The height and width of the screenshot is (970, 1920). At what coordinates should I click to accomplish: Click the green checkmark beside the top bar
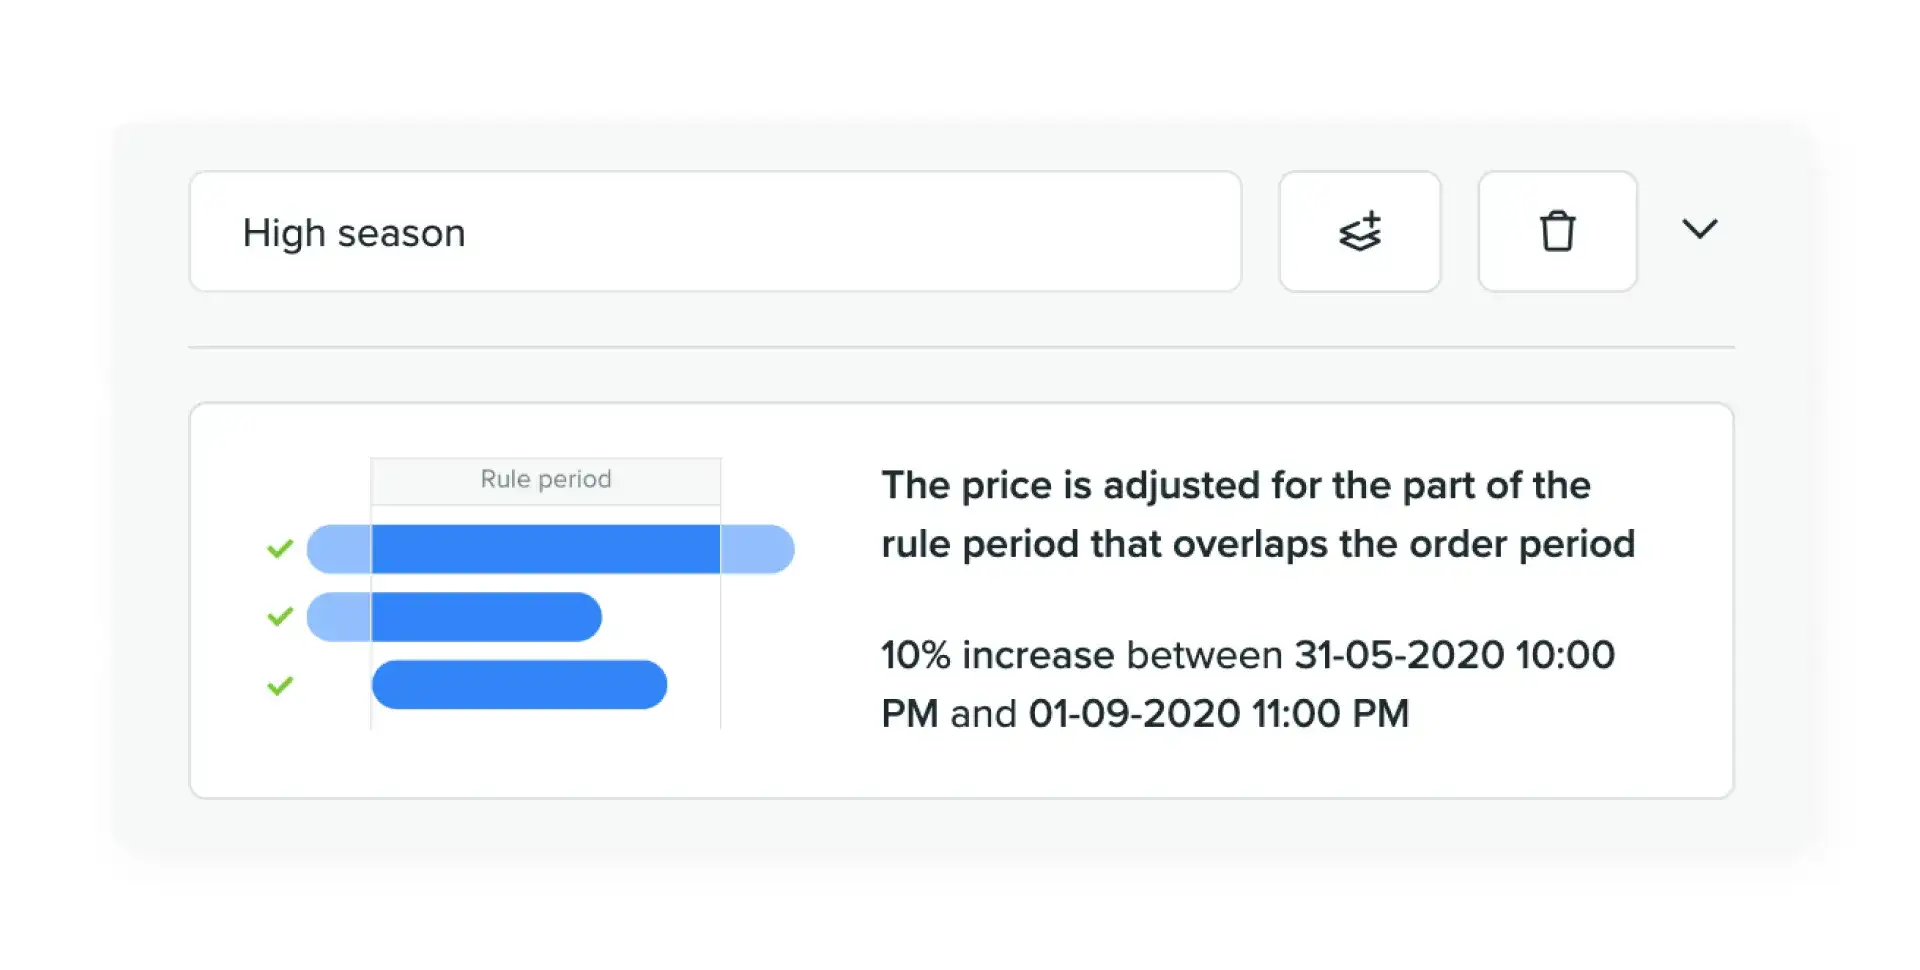(280, 548)
